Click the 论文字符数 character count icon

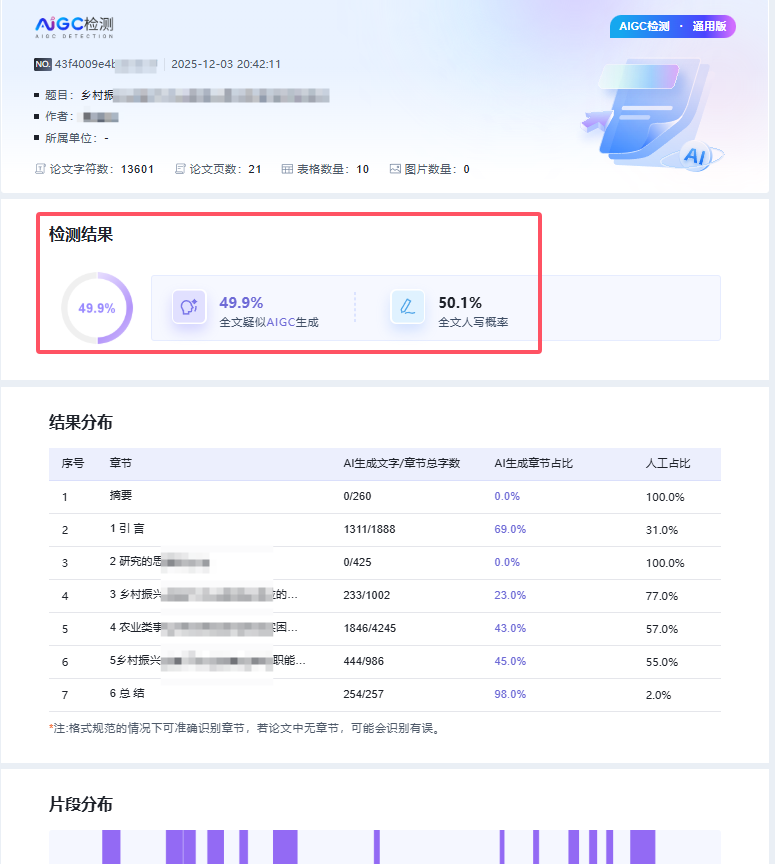tap(40, 169)
